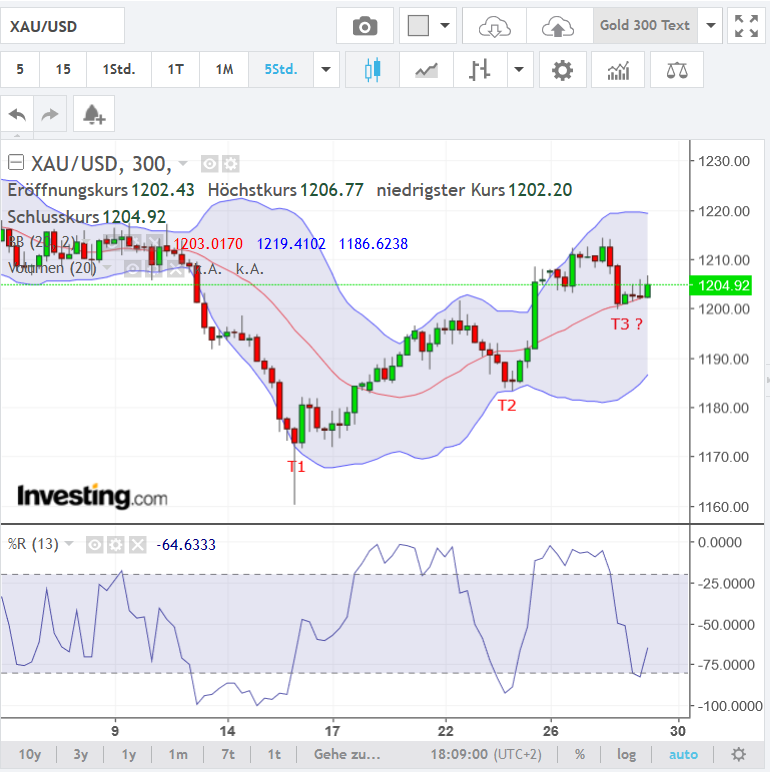This screenshot has width=770, height=772.
Task: Toggle the log scale option
Action: (x=626, y=754)
